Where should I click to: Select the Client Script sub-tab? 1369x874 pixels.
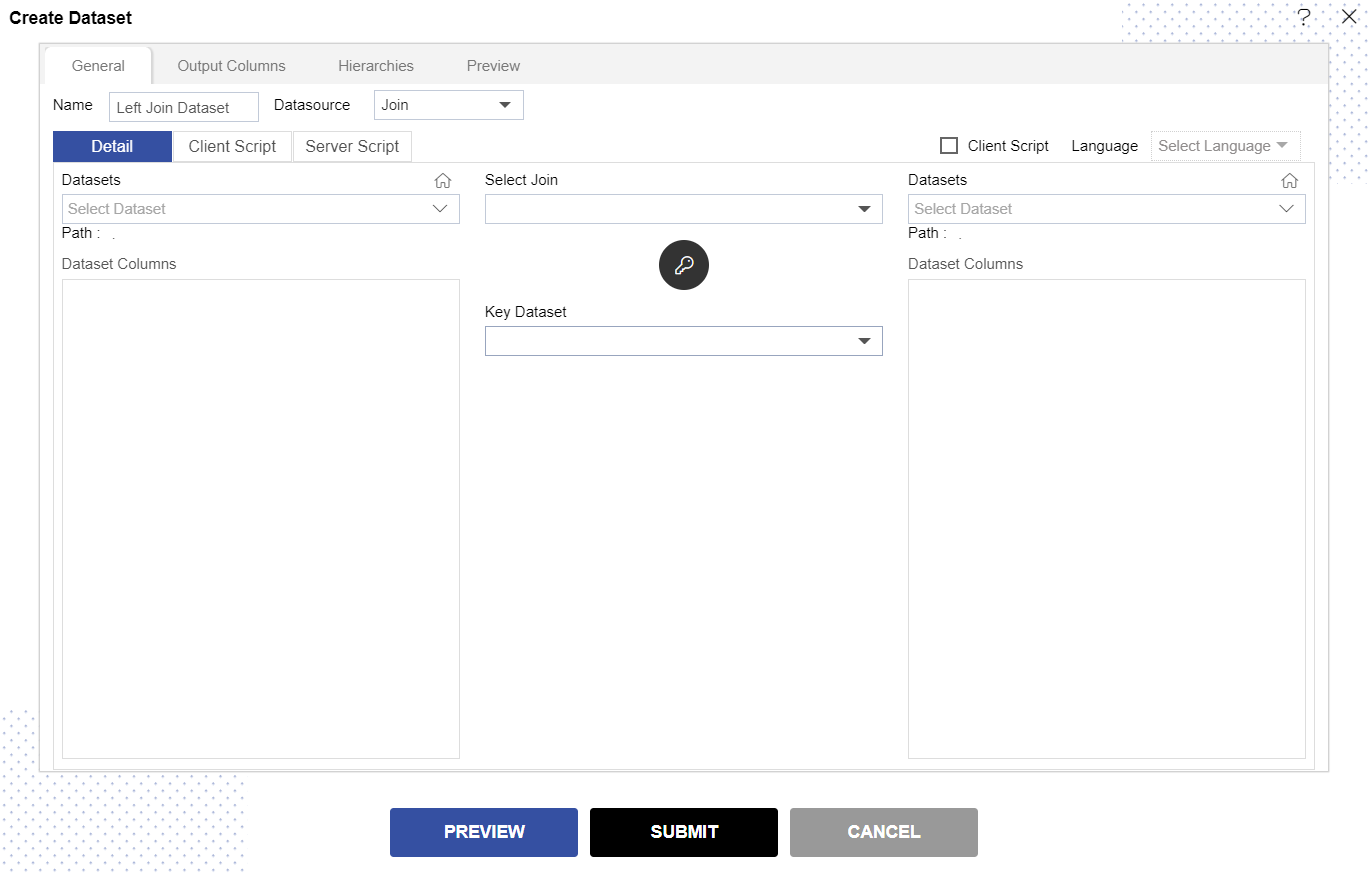point(232,146)
